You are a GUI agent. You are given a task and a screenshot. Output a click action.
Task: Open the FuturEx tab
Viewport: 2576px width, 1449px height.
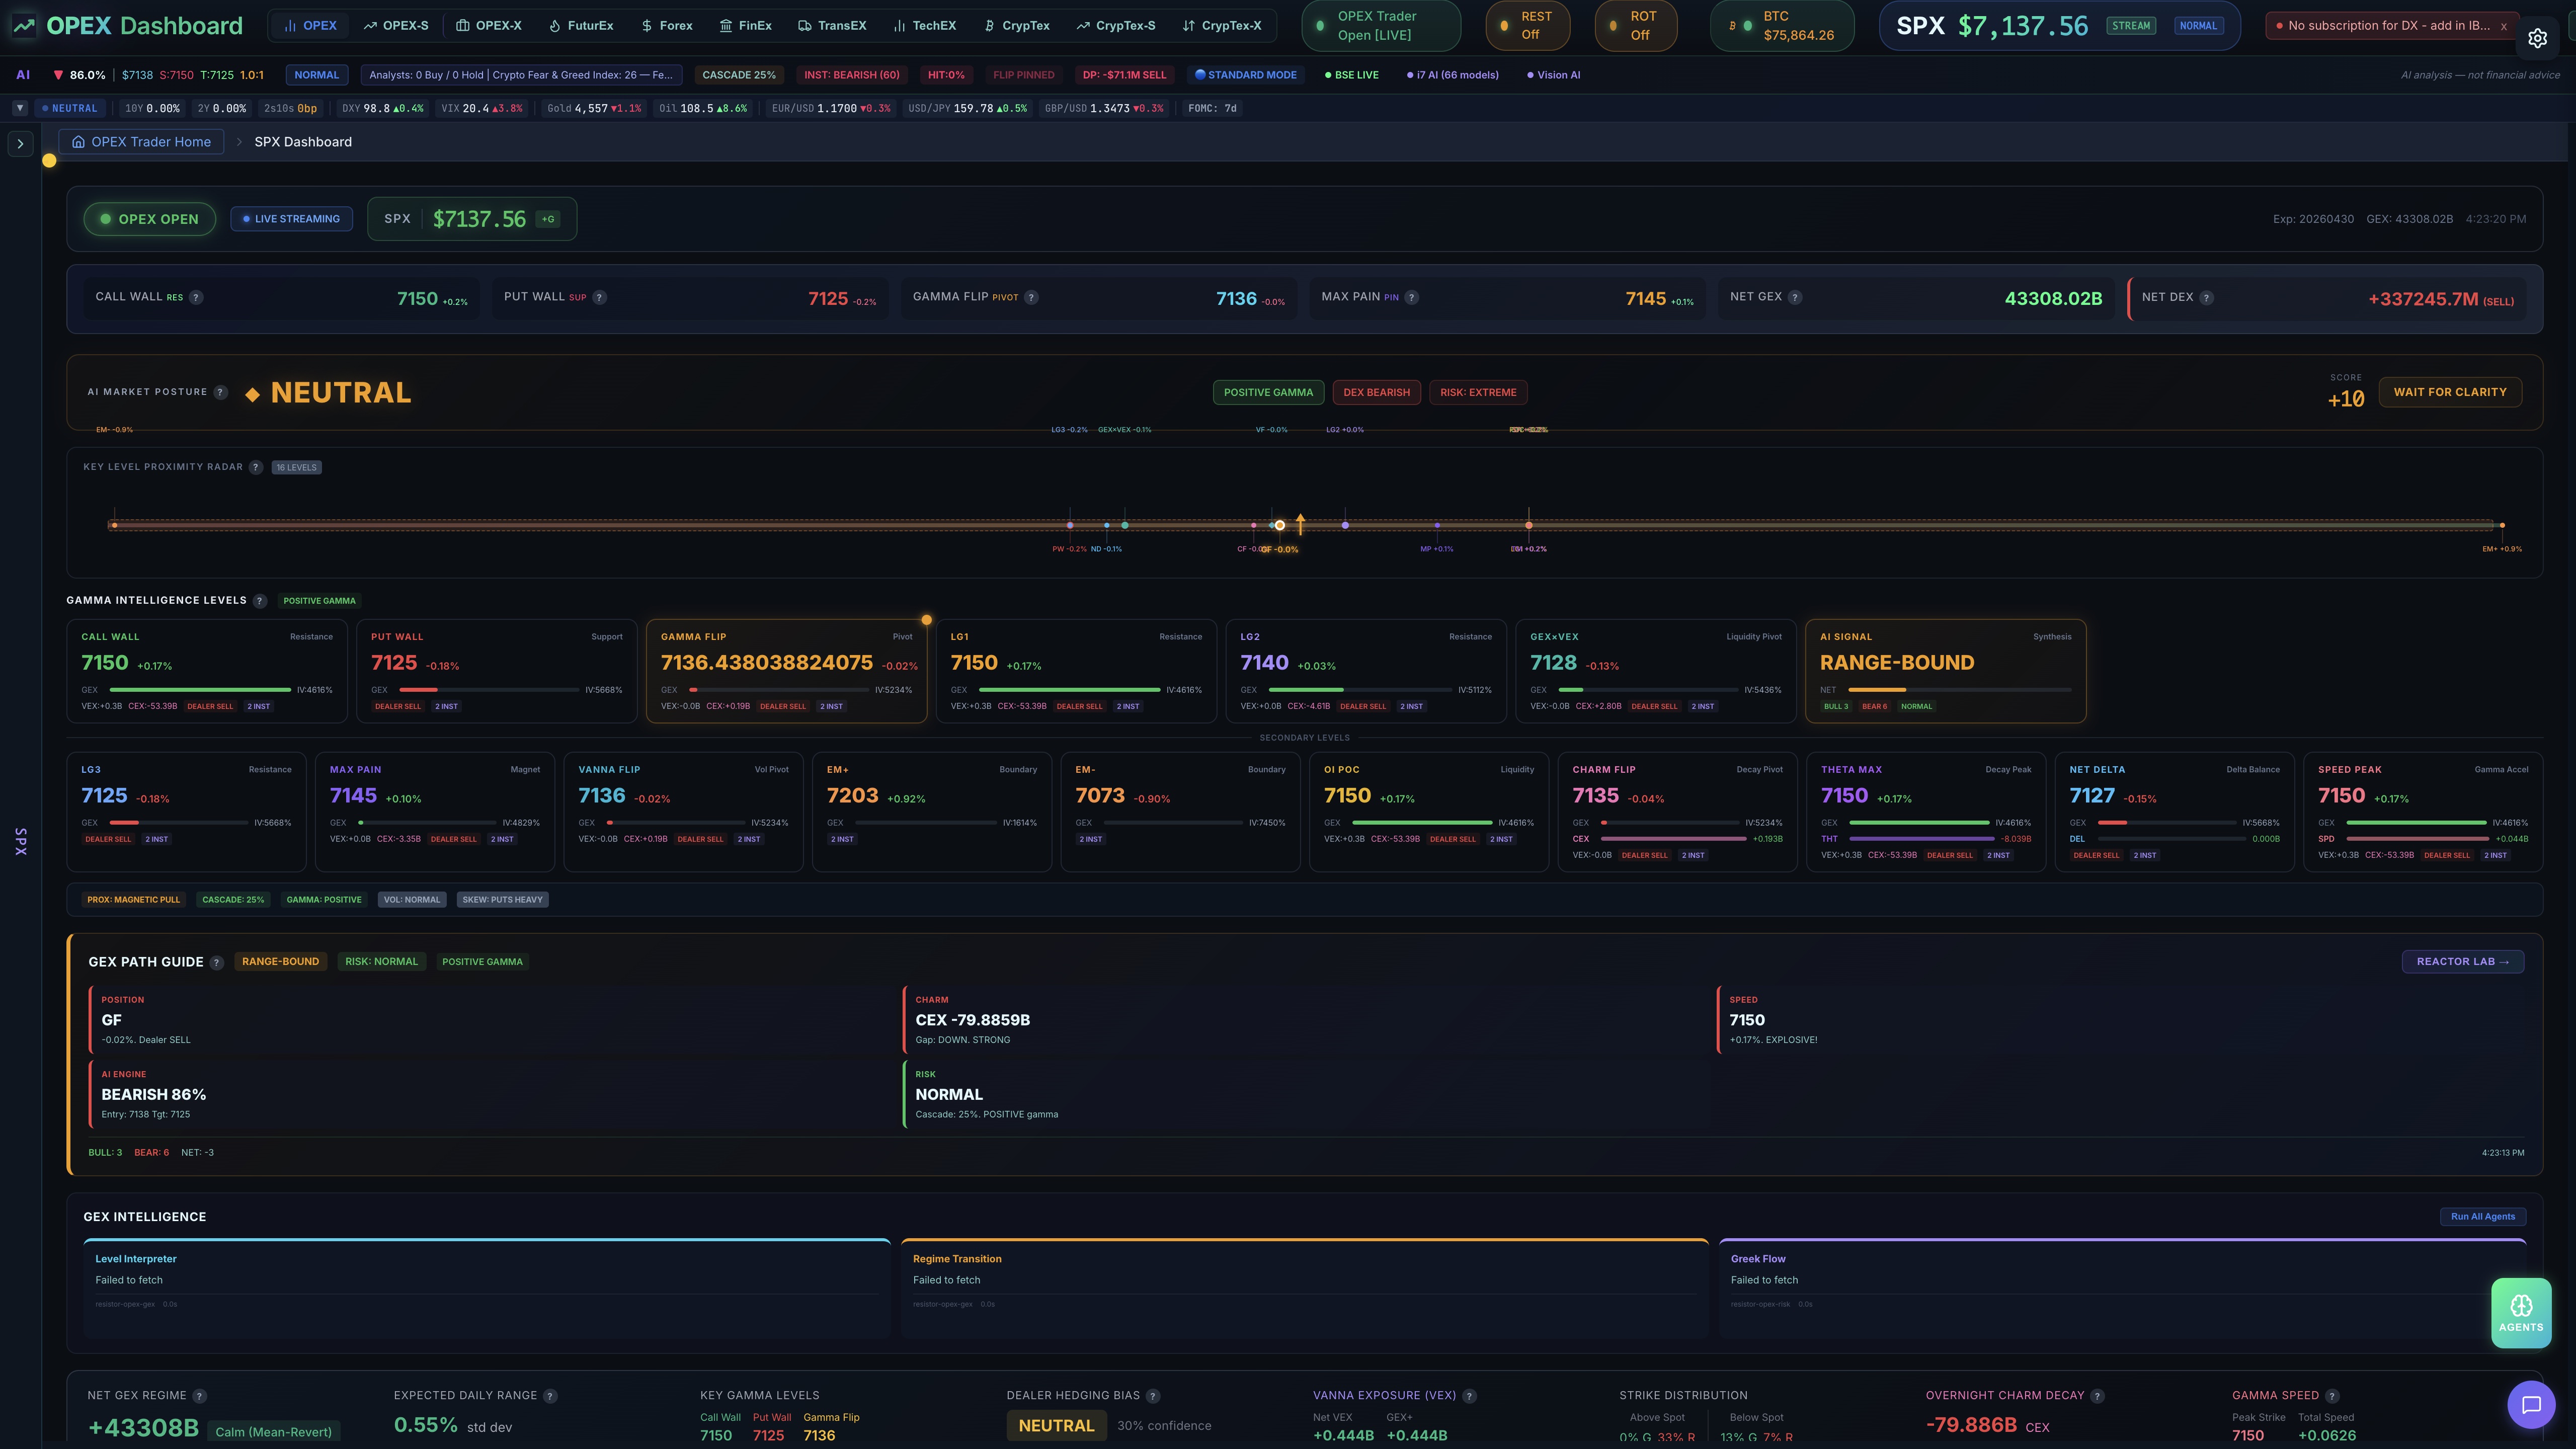tap(581, 26)
